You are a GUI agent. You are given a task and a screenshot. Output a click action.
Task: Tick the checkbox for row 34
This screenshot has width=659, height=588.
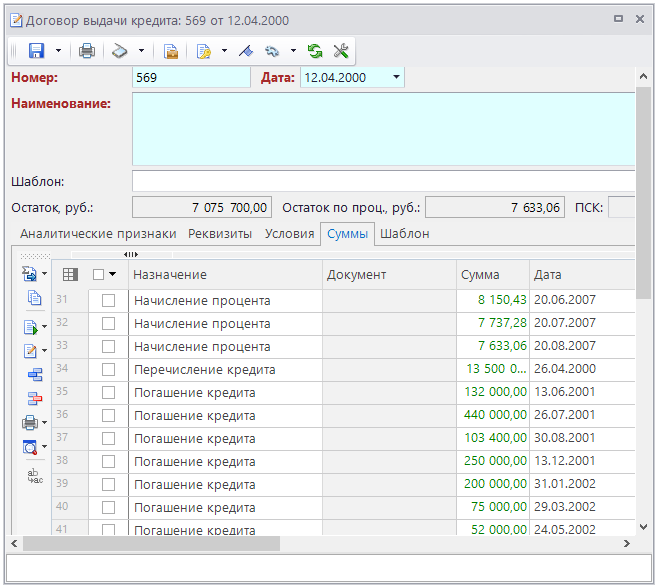point(108,370)
